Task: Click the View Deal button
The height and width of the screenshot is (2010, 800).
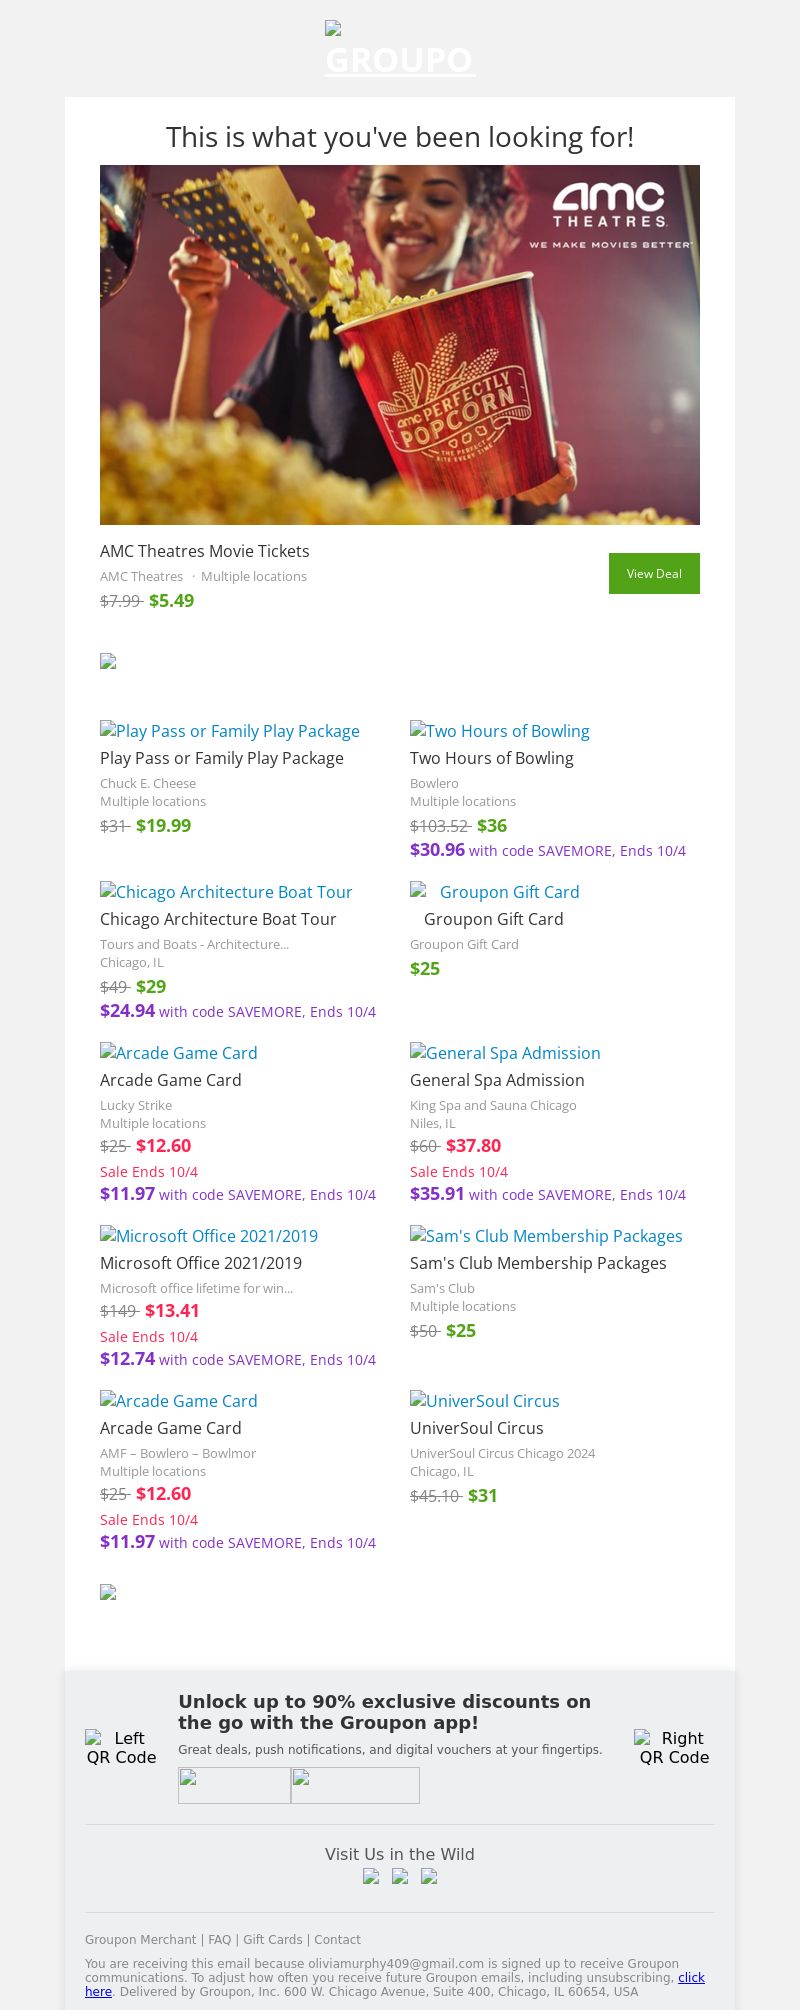Action: click(x=654, y=573)
